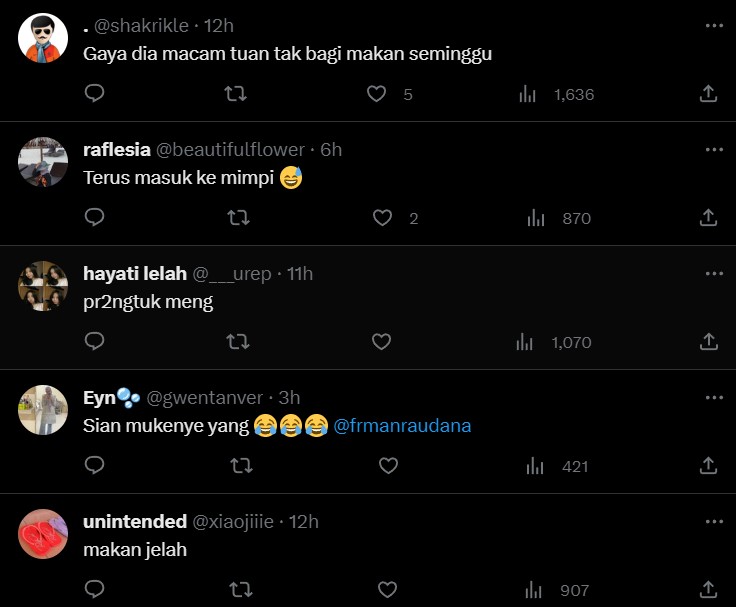This screenshot has height=607, width=736.
Task: Share the shakrikle tweet
Action: [708, 94]
